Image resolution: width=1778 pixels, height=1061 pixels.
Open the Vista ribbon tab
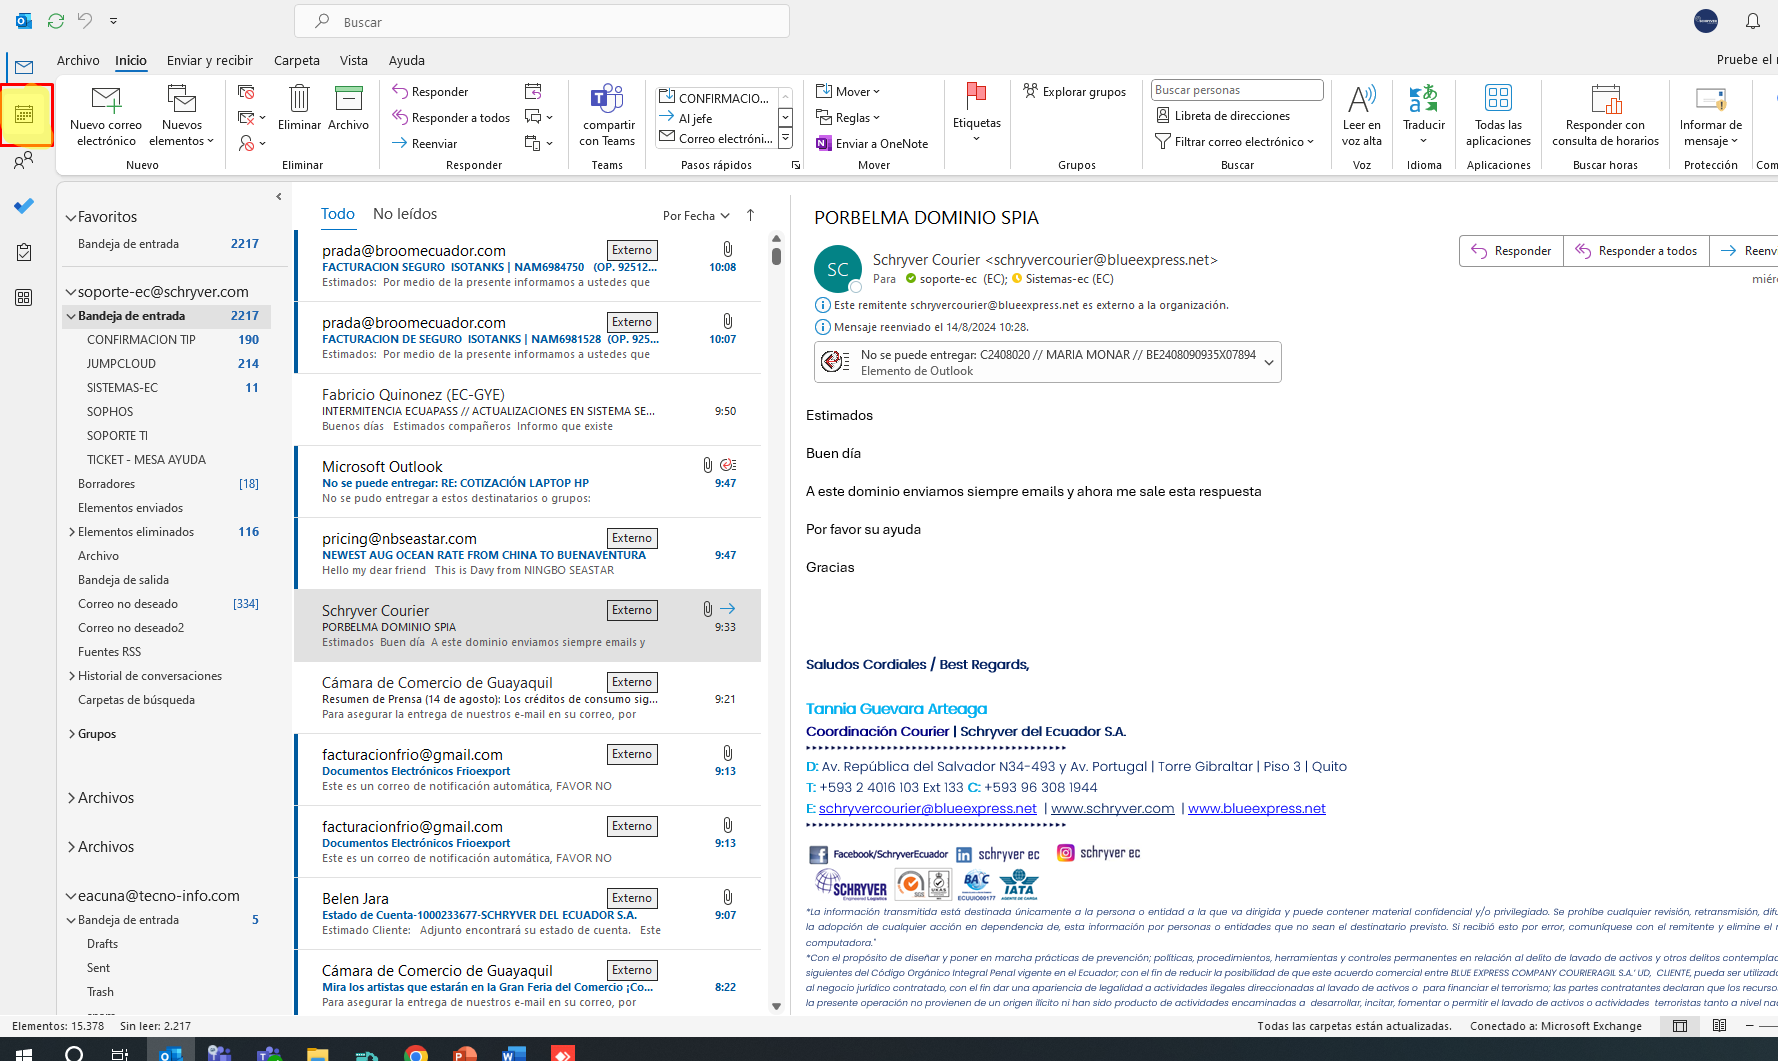pyautogui.click(x=354, y=60)
